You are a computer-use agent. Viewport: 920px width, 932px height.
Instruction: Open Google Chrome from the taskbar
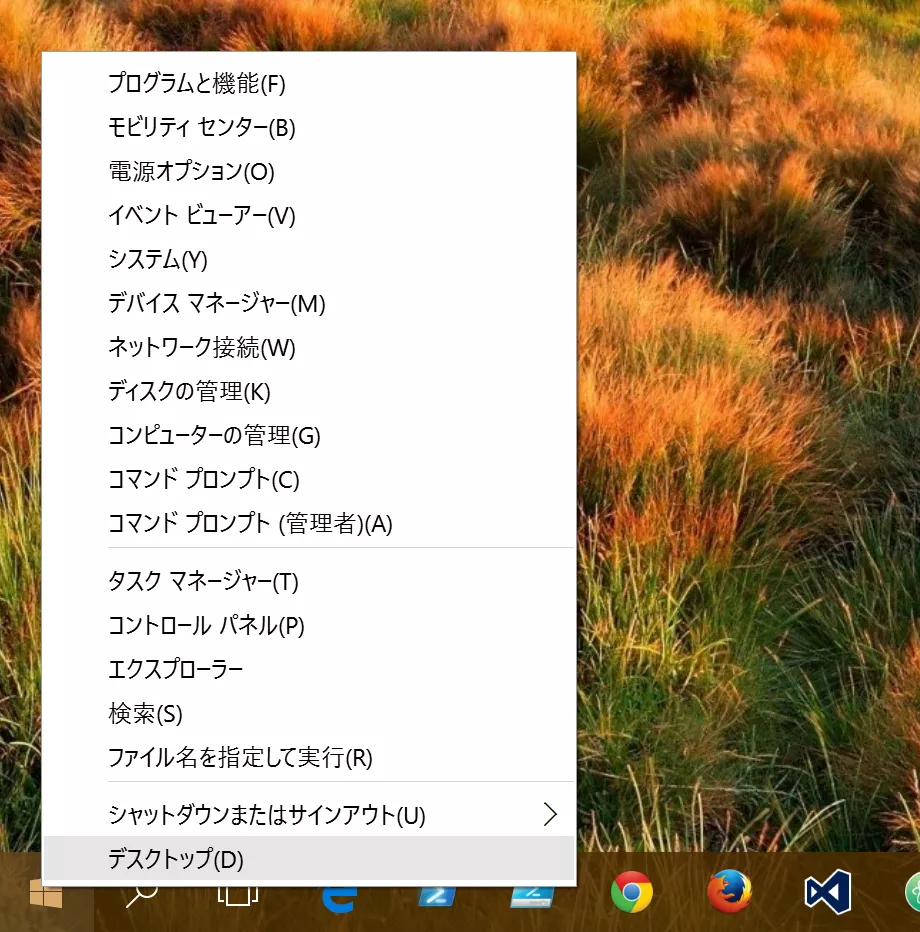click(632, 892)
